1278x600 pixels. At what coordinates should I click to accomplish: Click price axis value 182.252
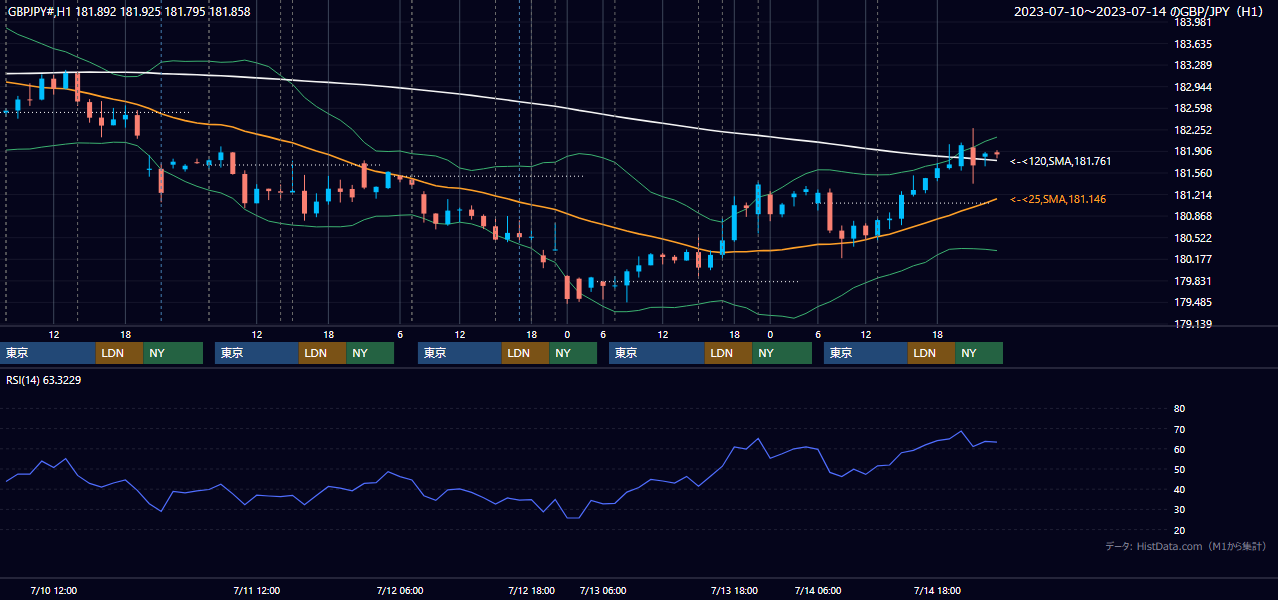[x=1192, y=130]
